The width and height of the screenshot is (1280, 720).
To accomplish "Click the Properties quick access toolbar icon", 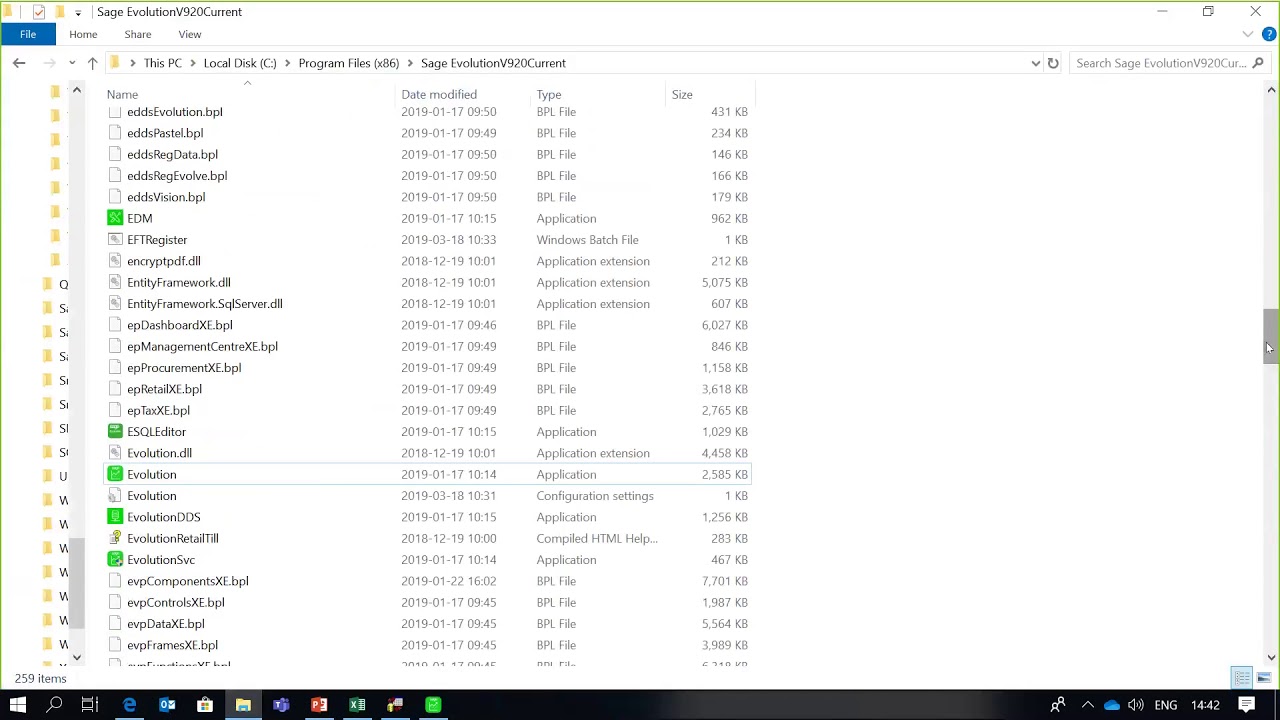I will point(39,12).
